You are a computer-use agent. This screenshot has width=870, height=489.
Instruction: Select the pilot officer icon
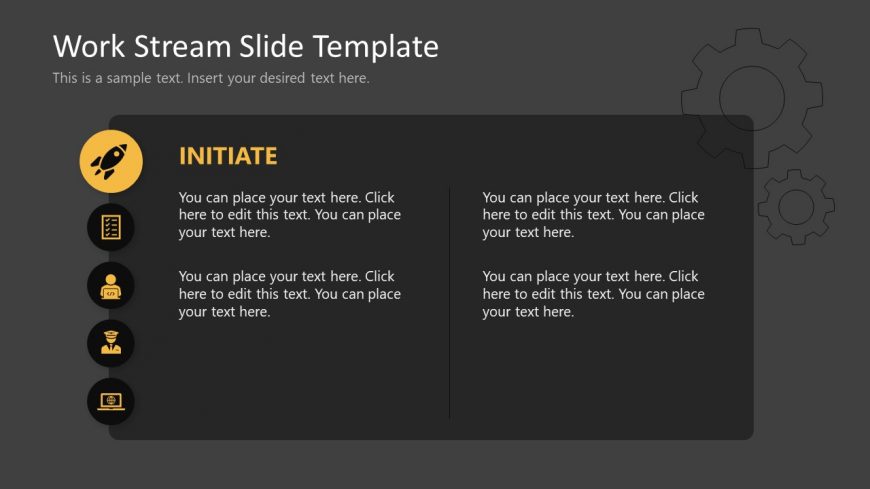click(x=111, y=342)
